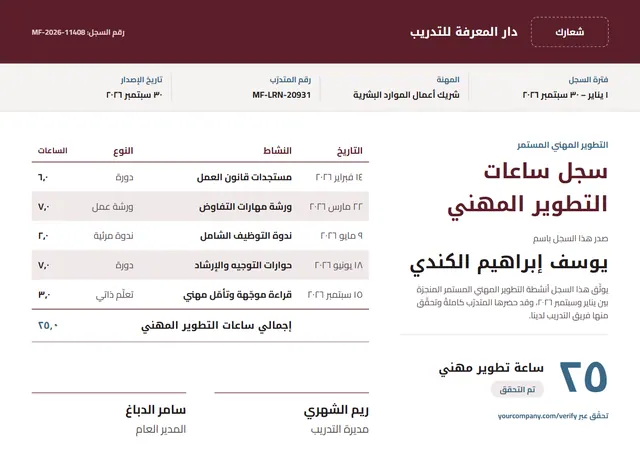This screenshot has width=640, height=453.
Task: Click the type تعلّم ذاتي
Action: point(114,295)
